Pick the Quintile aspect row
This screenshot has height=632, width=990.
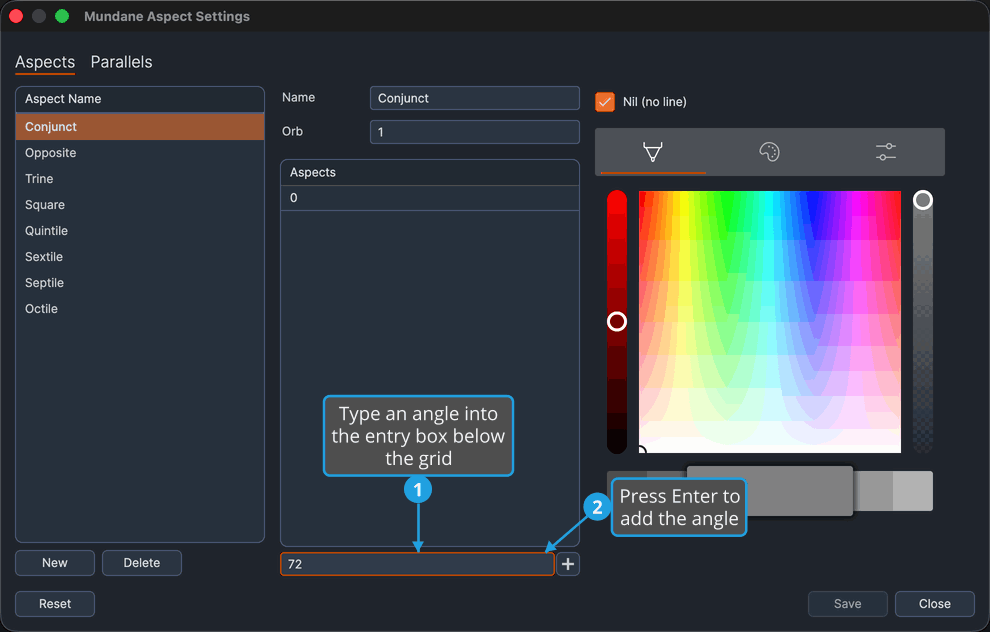pos(140,230)
